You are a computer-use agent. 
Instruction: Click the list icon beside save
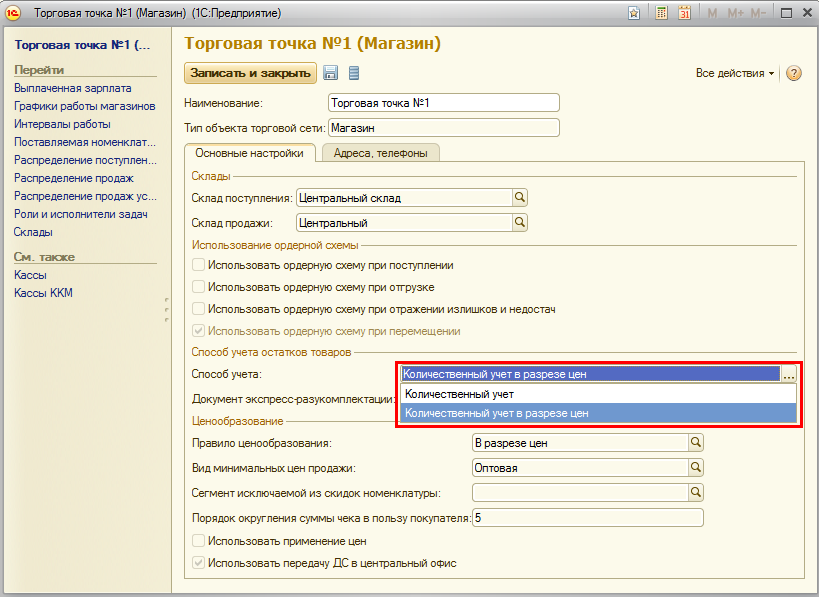pos(353,73)
